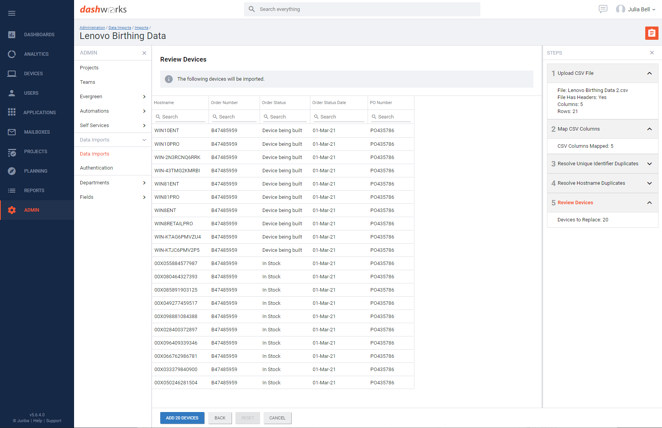Click the Imports breadcrumb link
Screen dimensions: 662x428
(141, 28)
